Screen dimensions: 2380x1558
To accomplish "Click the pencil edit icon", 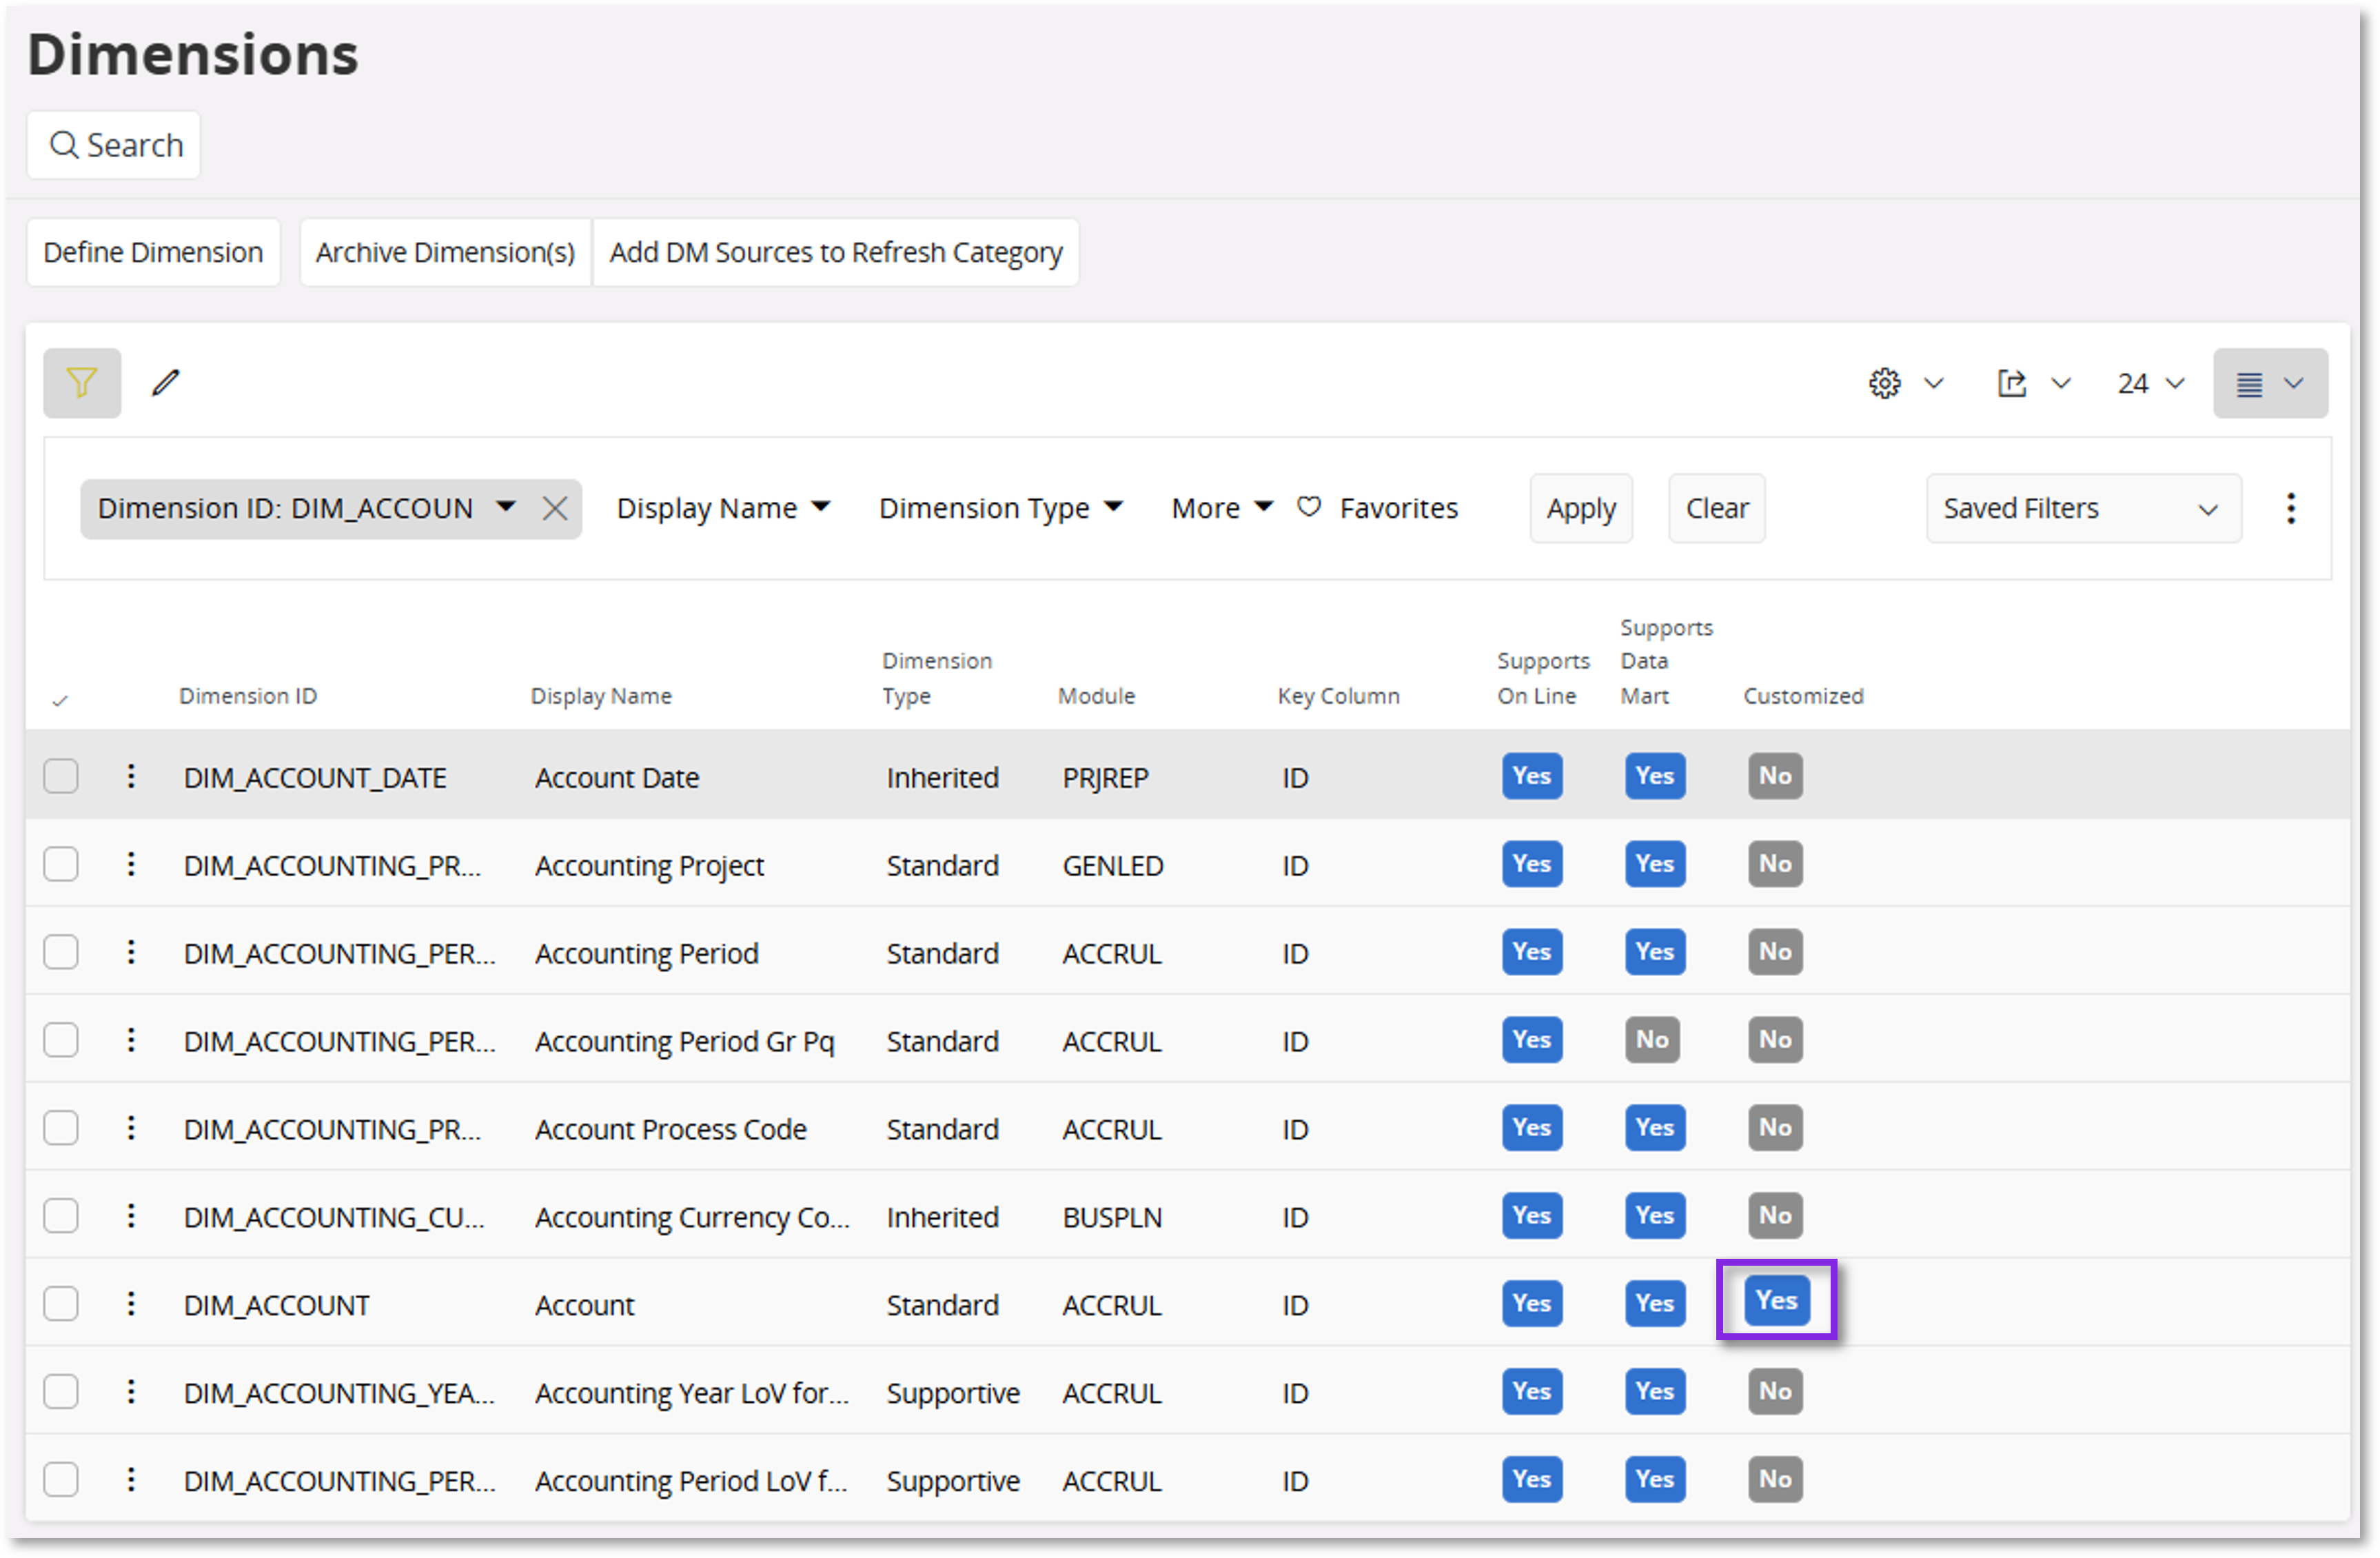I will [166, 383].
